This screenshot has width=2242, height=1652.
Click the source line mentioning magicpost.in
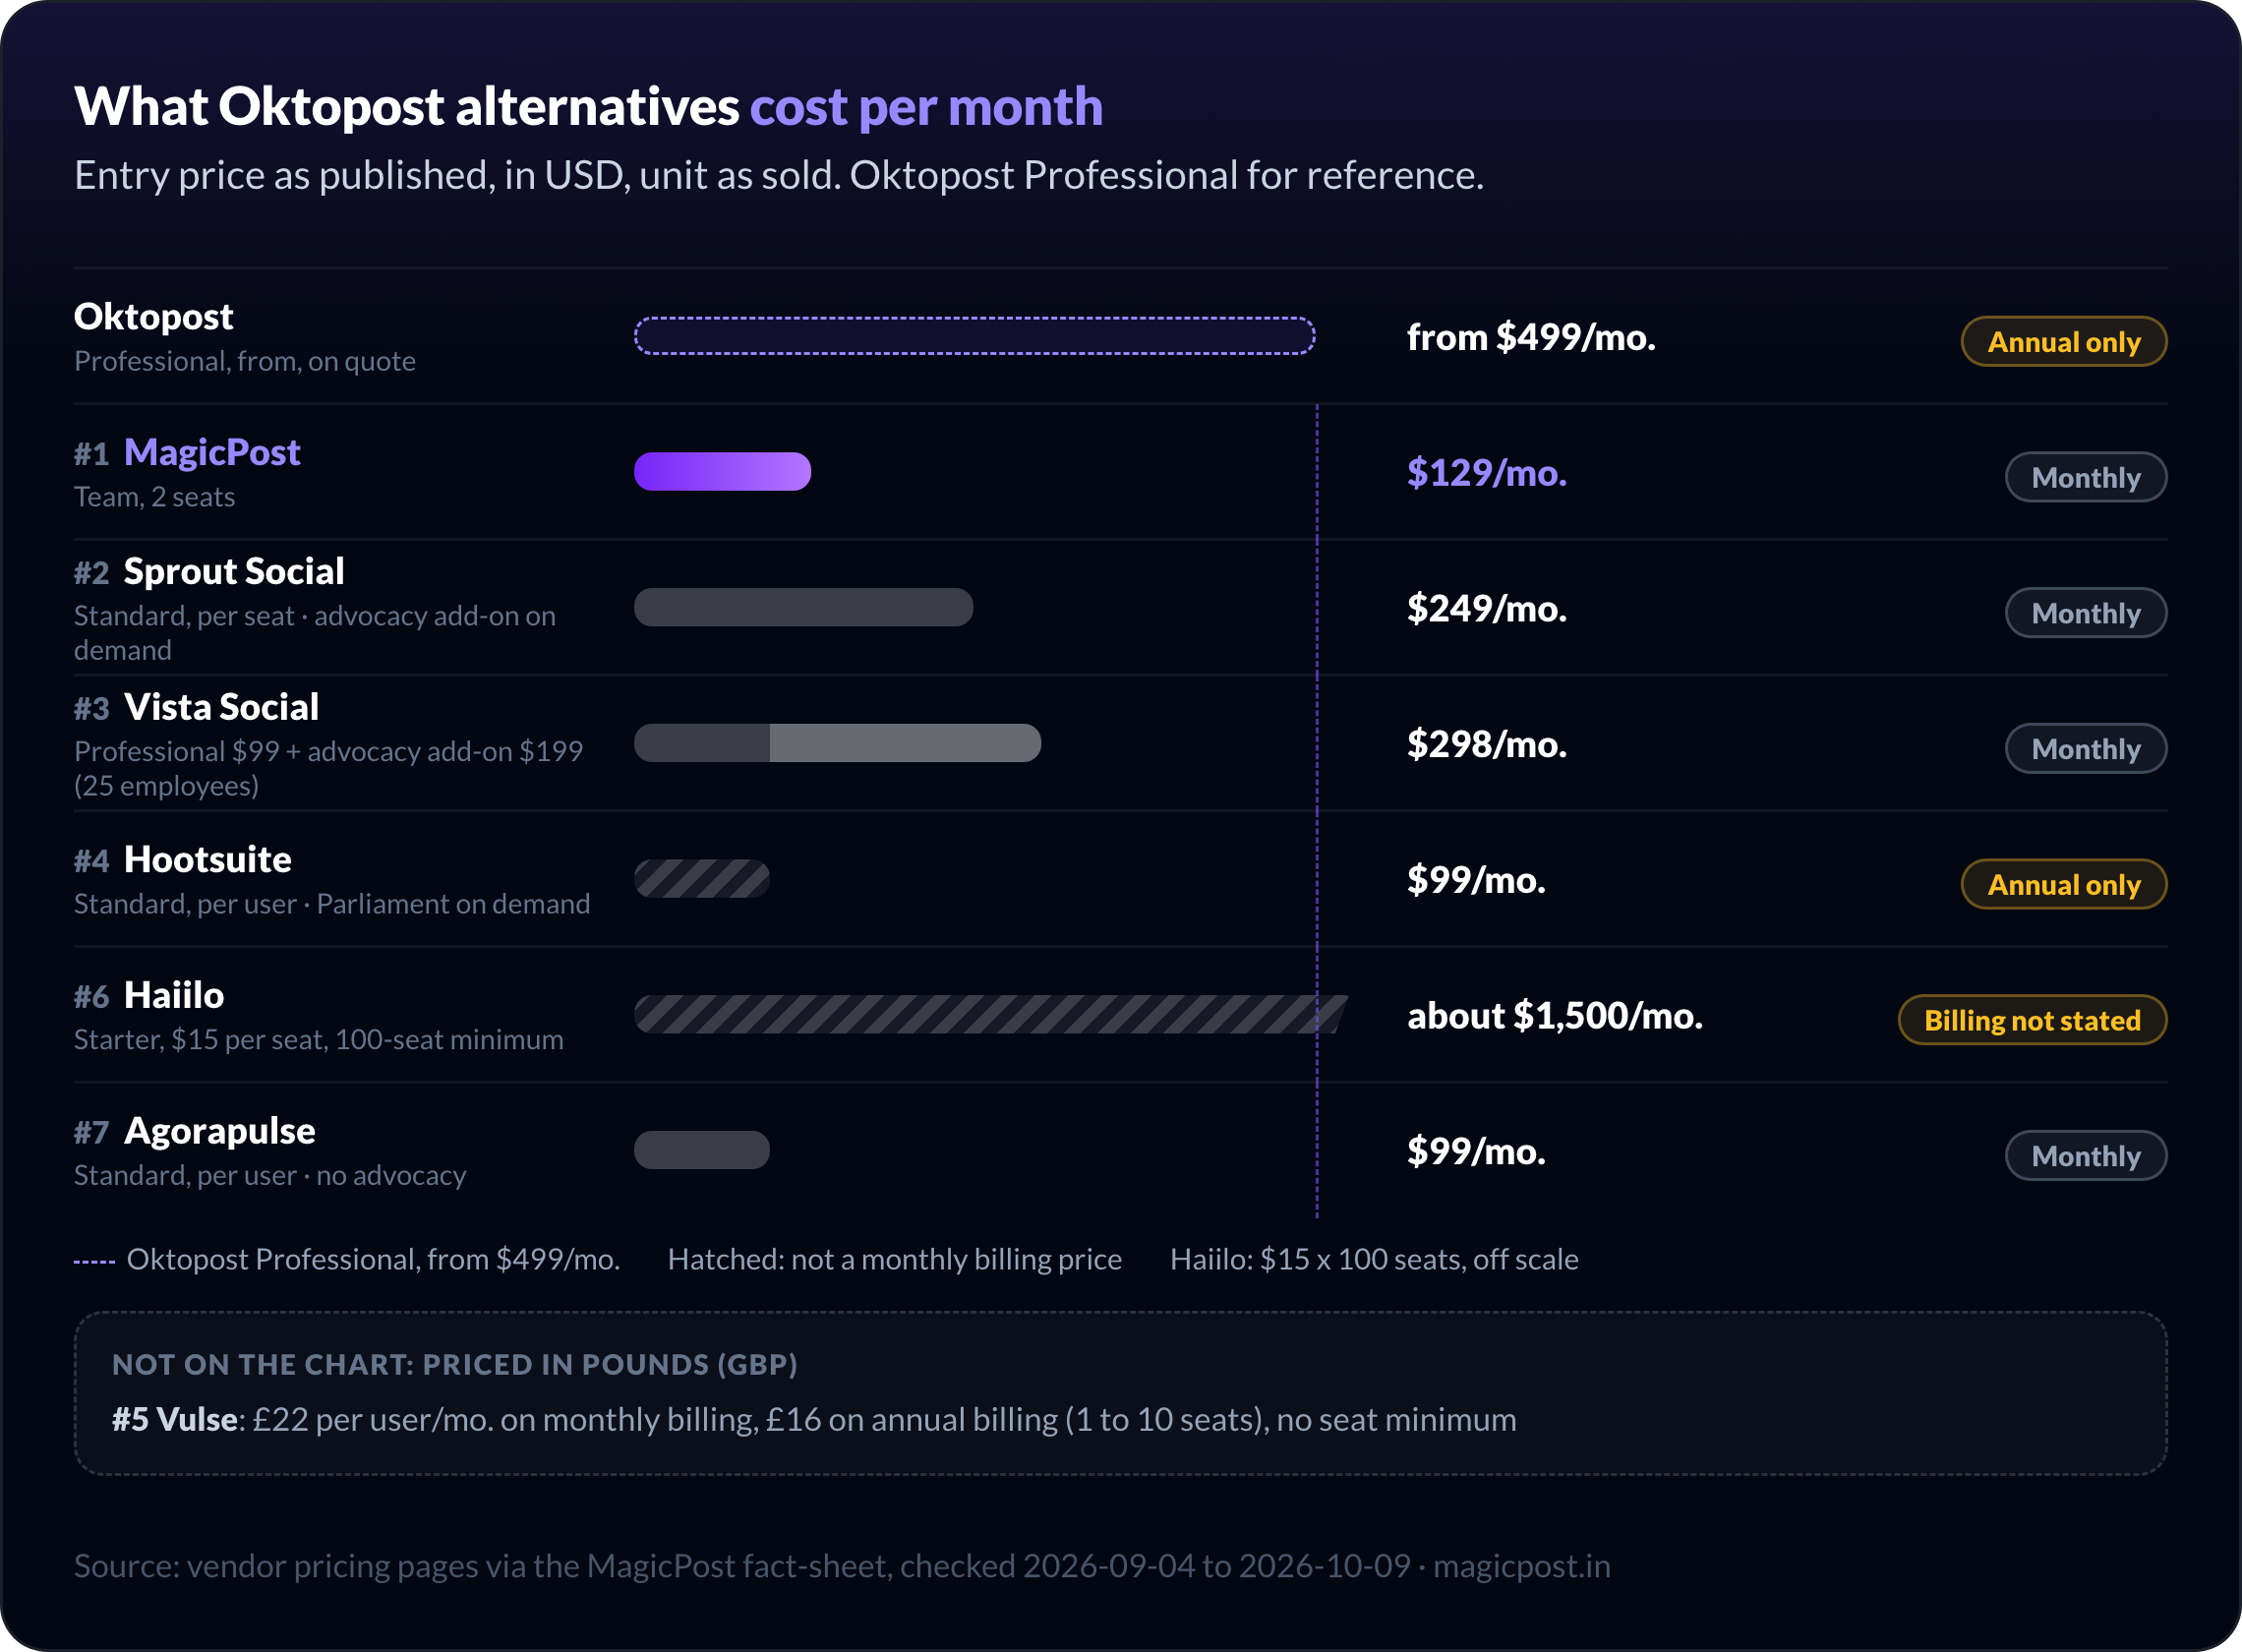842,1566
